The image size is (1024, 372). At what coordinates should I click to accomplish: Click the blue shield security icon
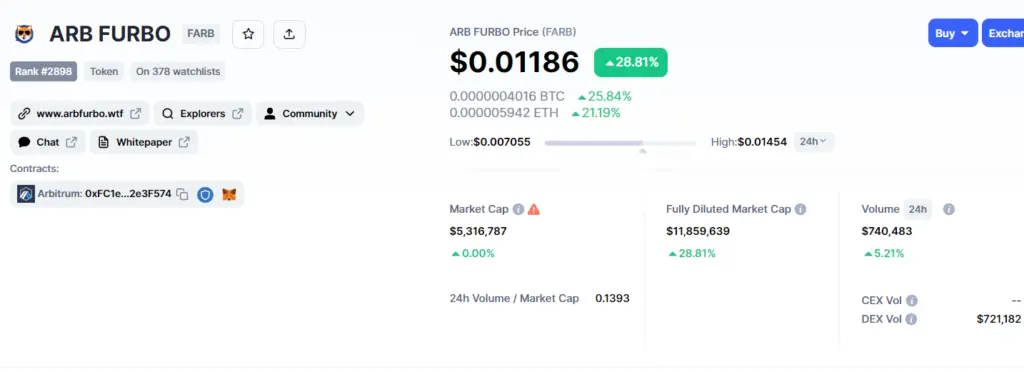205,194
